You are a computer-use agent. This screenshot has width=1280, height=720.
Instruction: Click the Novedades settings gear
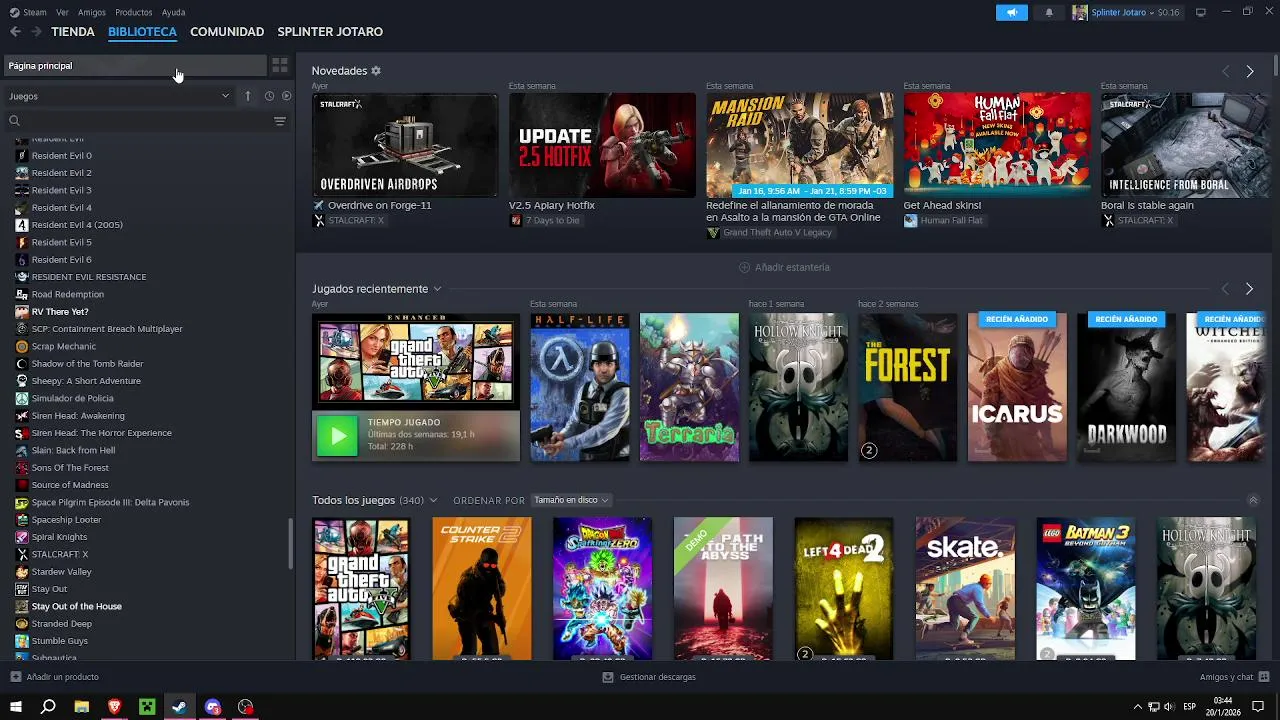(376, 71)
